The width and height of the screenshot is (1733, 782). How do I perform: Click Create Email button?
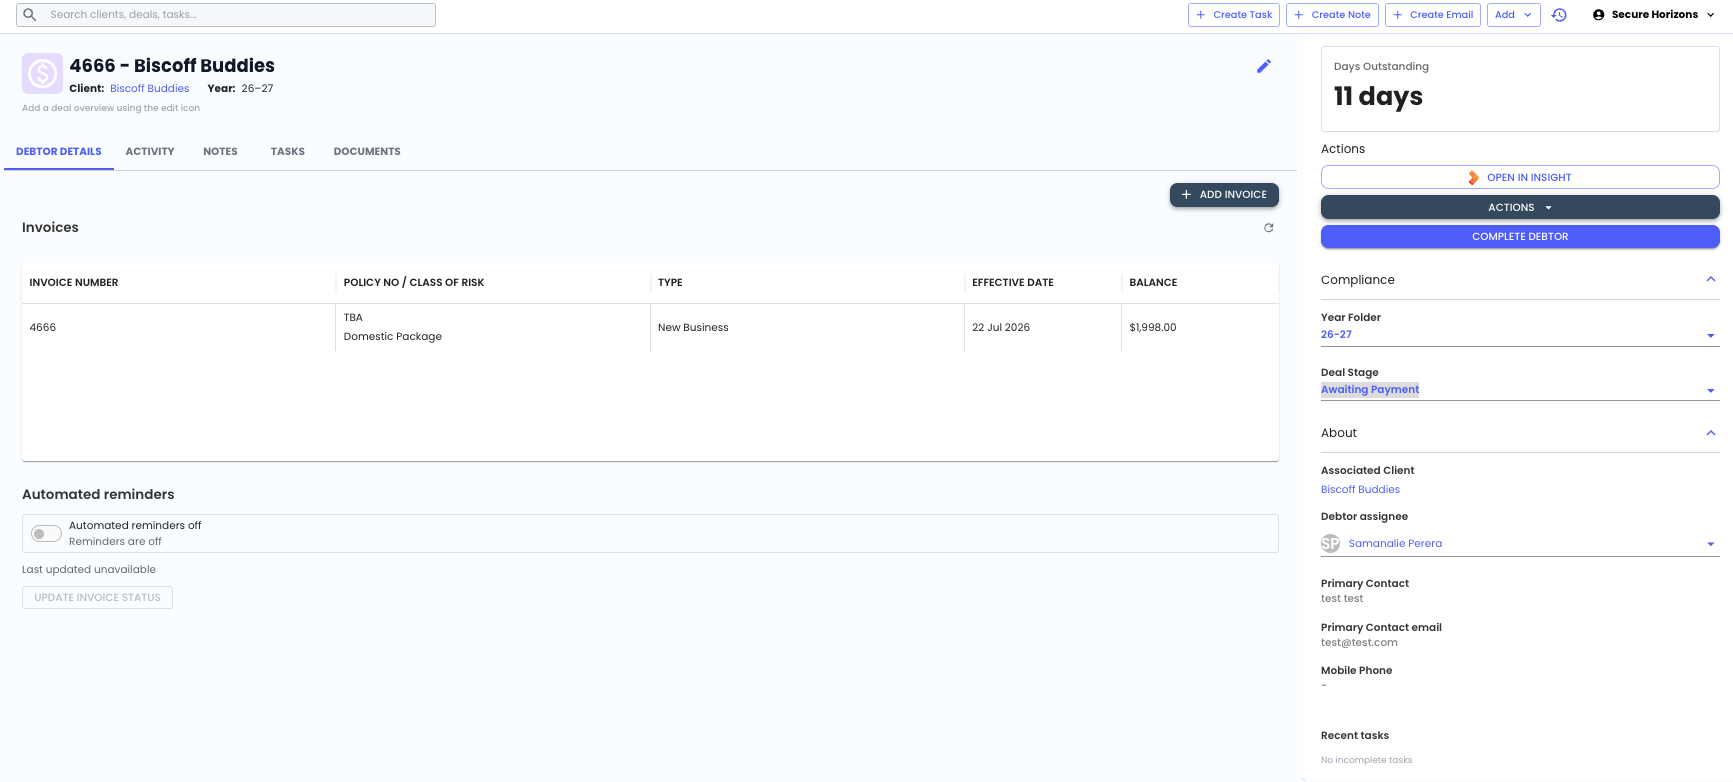tap(1433, 15)
